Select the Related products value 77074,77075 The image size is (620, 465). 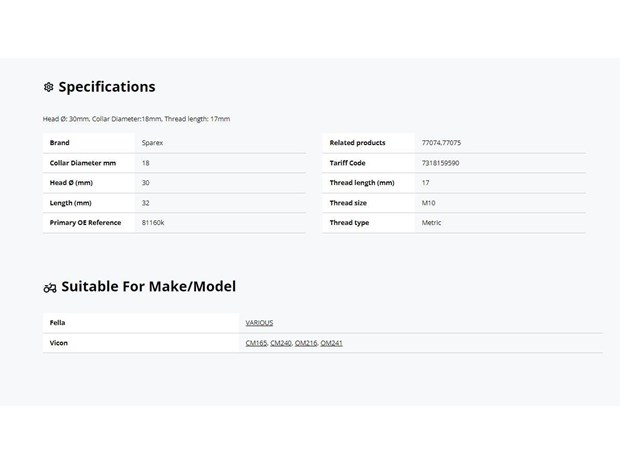coord(441,143)
